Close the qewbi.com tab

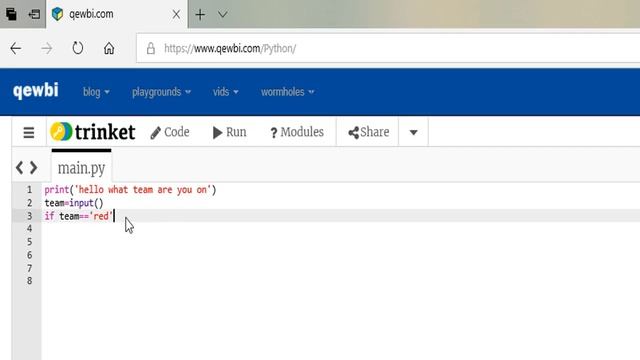[176, 15]
